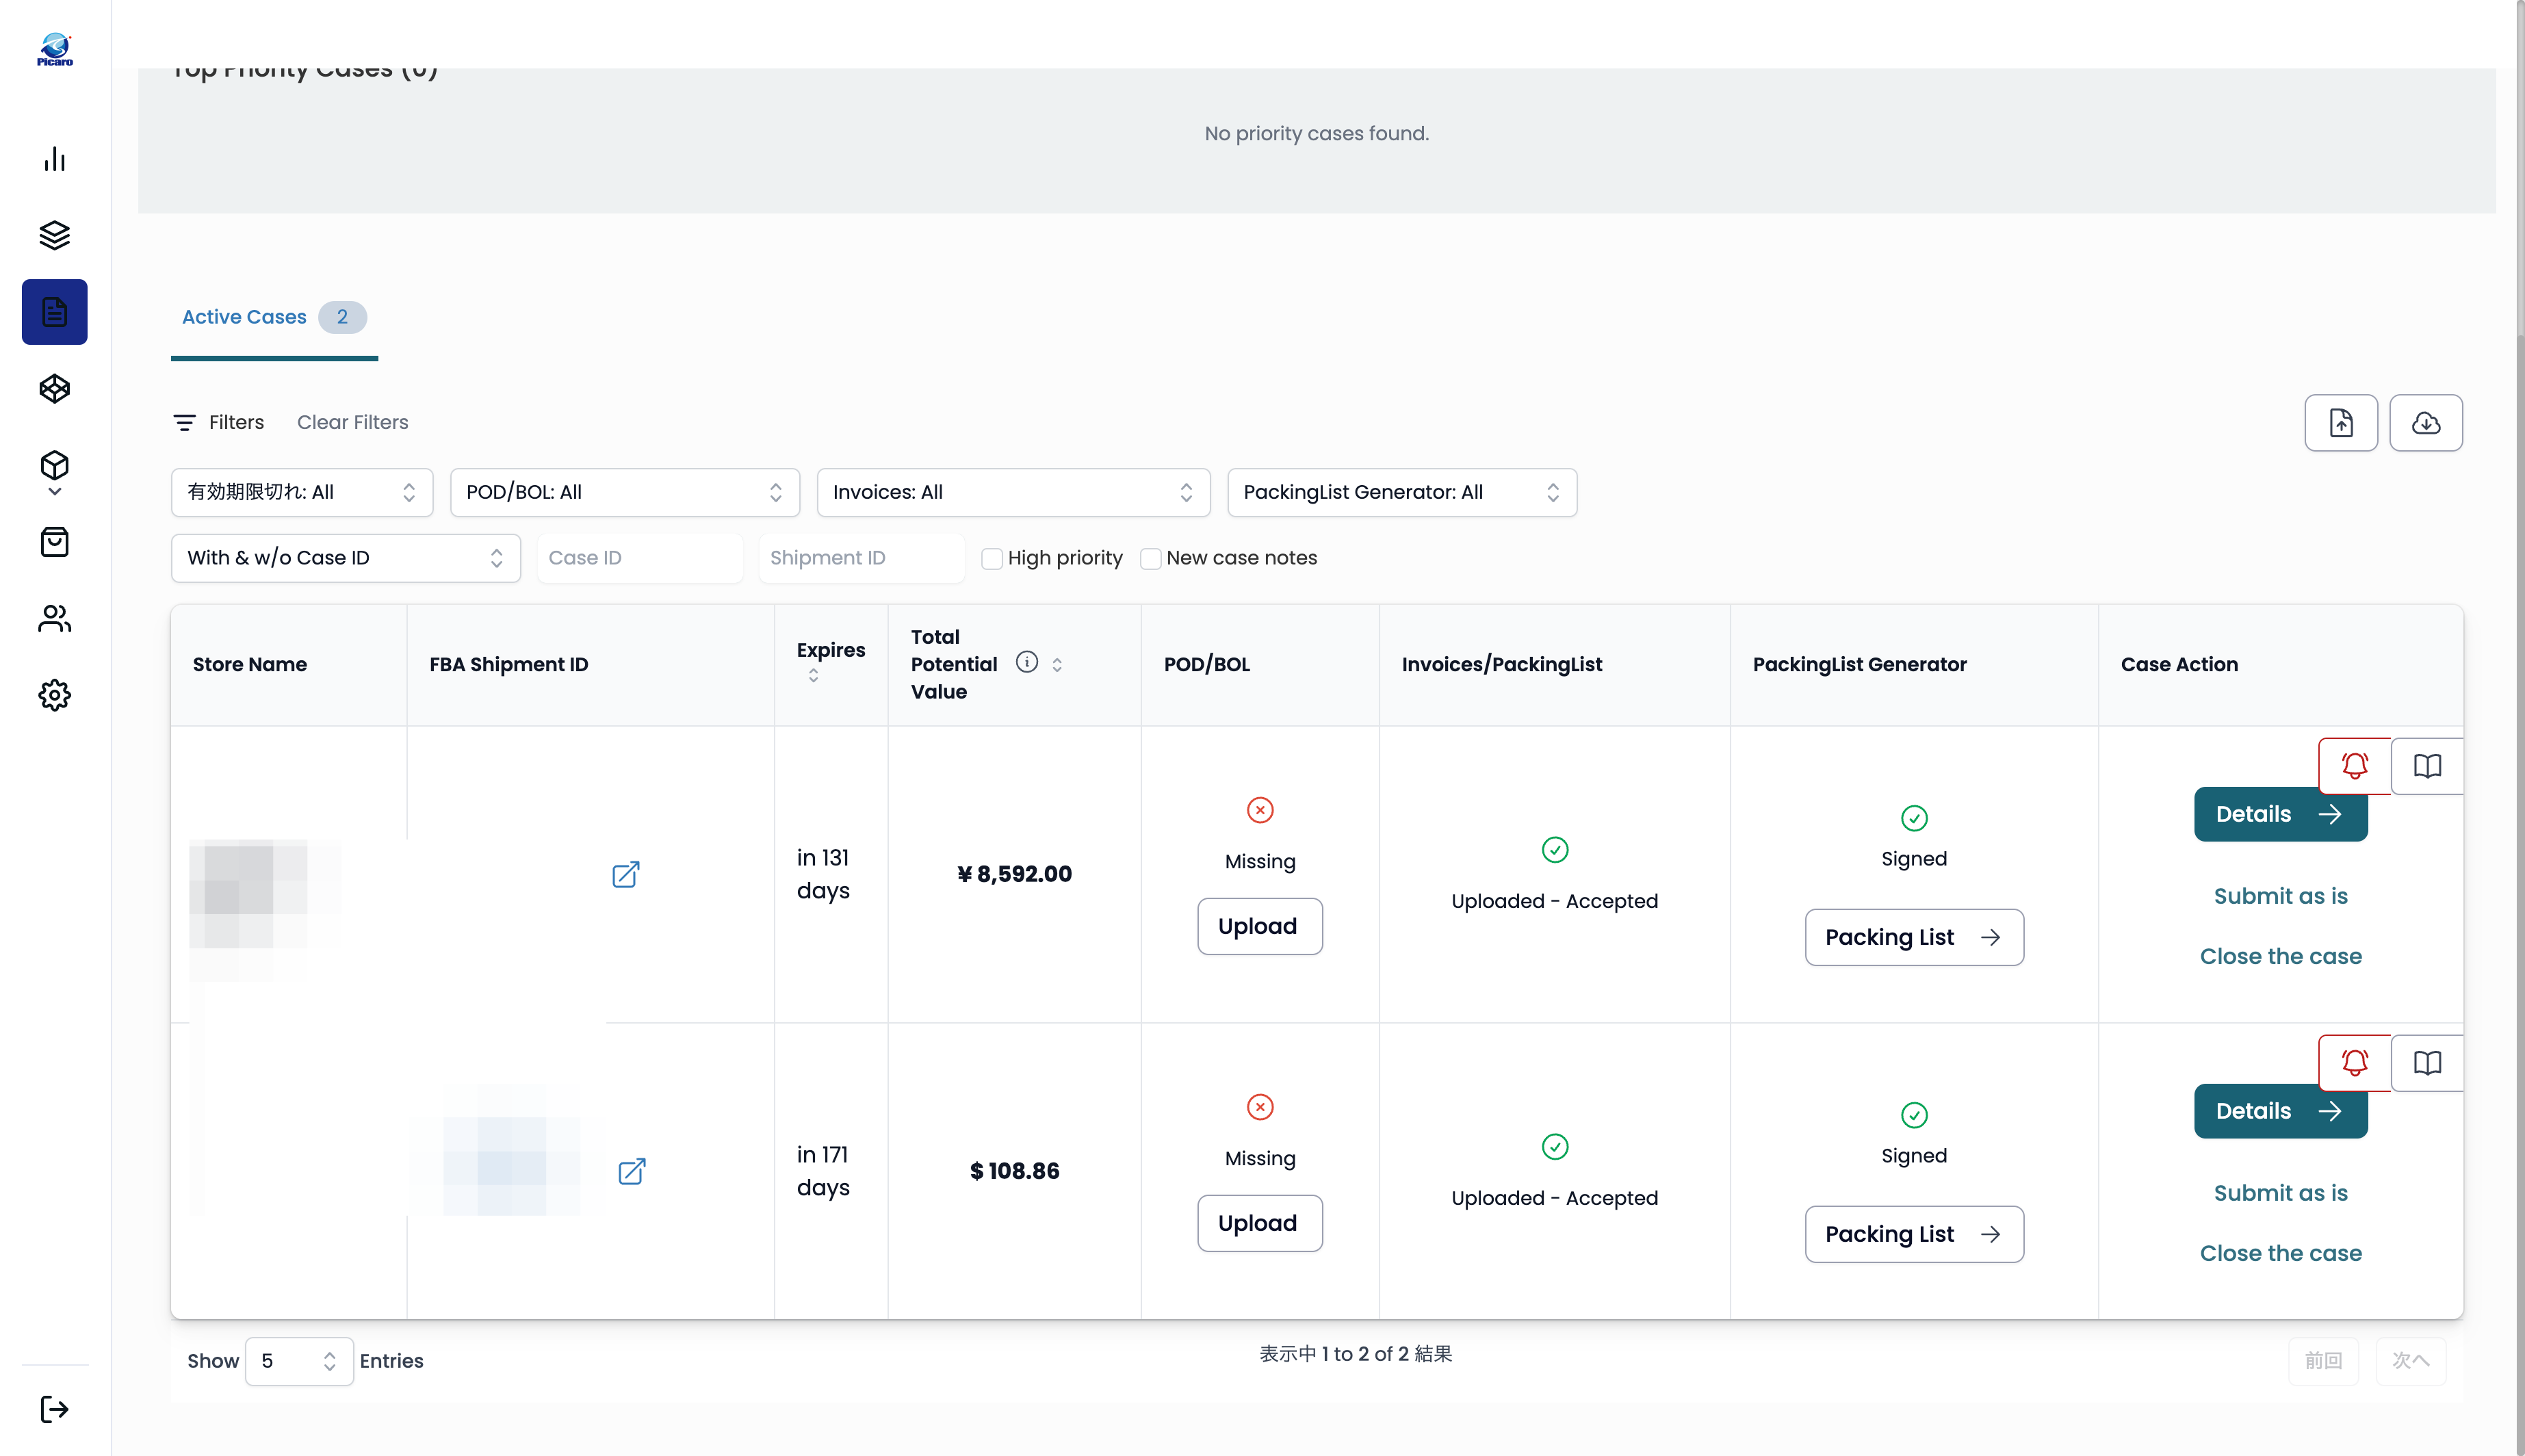Open the With & w/o Case ID dropdown
Screen dimensions: 2525x1456
[346, 558]
